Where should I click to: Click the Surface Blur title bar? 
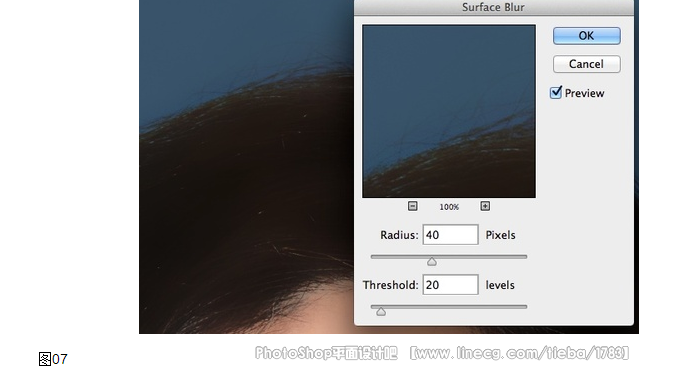click(494, 7)
